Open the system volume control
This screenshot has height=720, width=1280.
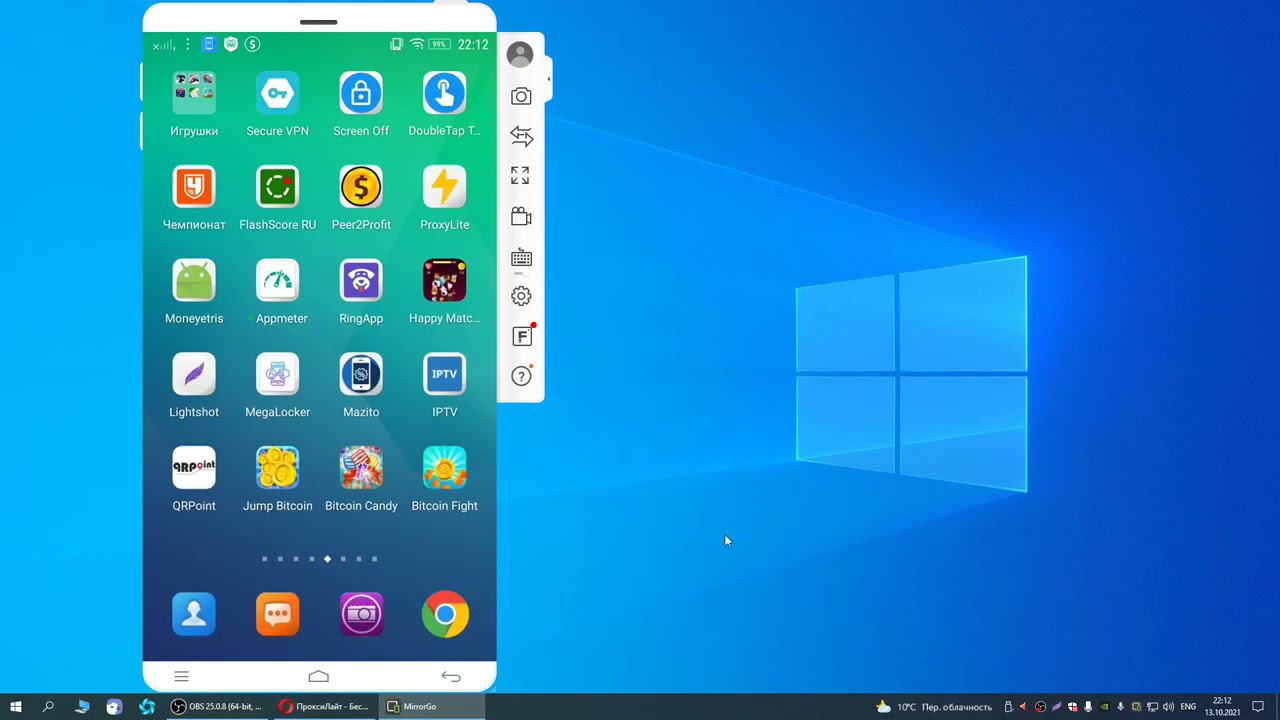point(1168,707)
